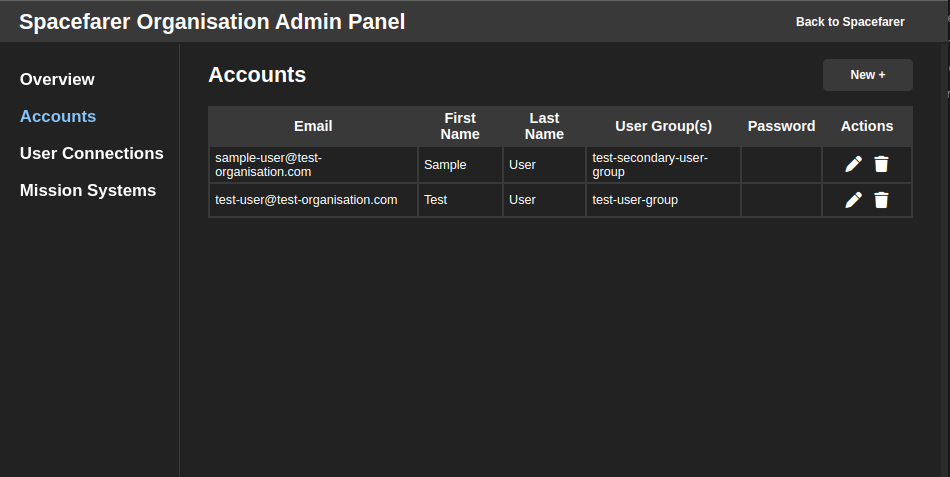
Task: Click the first name cell 'Sample'
Action: (x=460, y=165)
